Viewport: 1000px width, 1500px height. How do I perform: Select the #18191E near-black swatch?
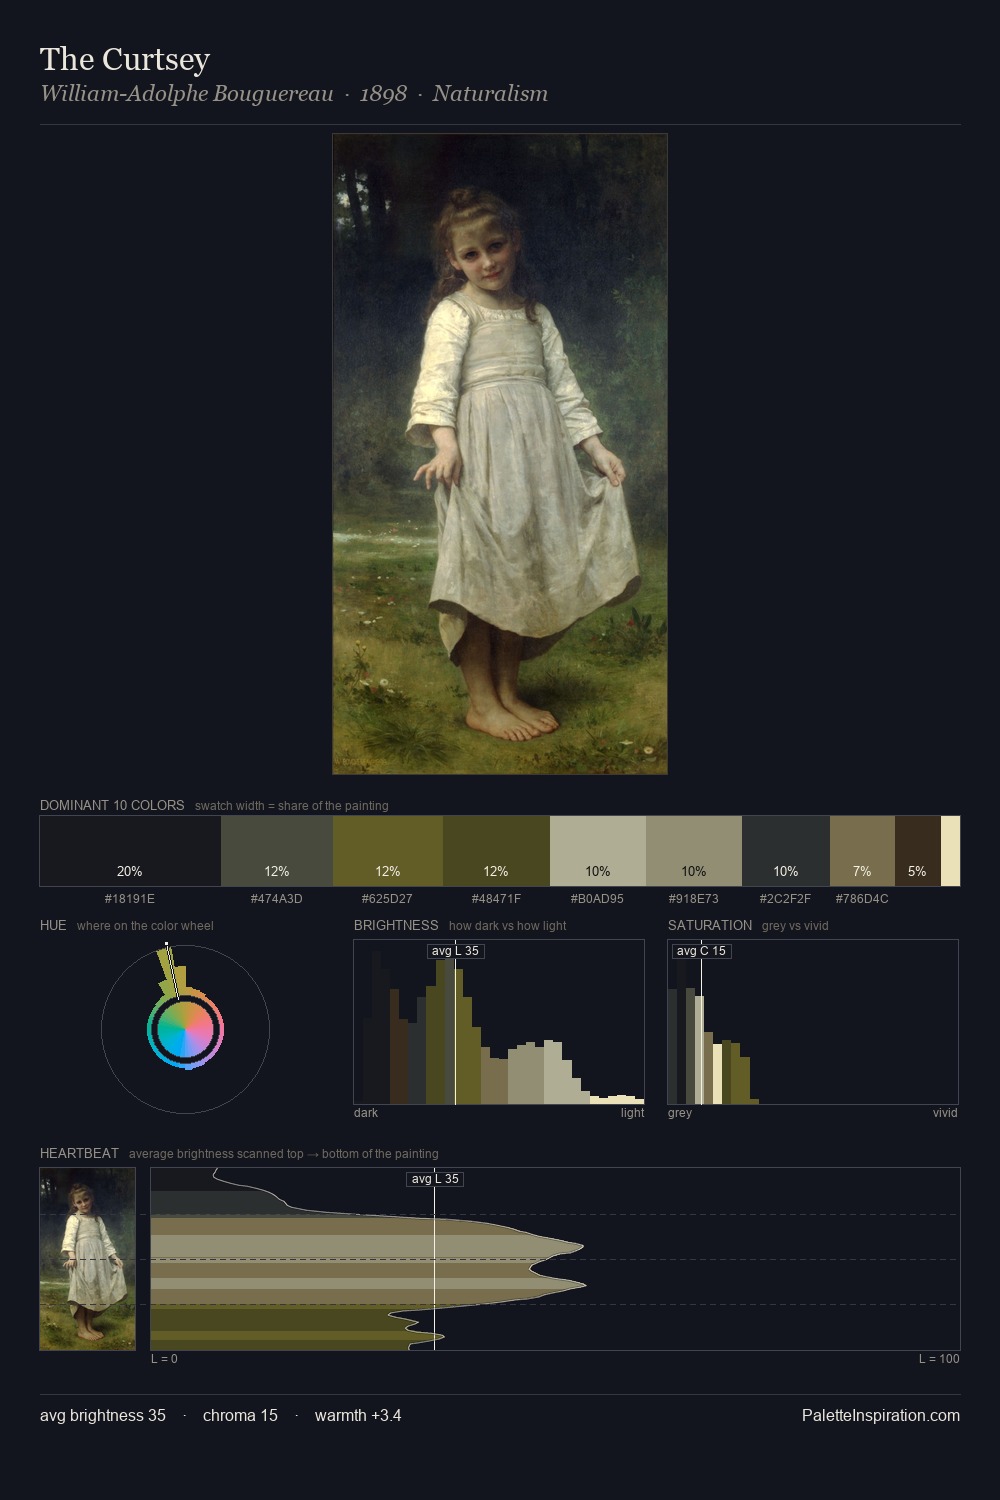click(x=130, y=851)
